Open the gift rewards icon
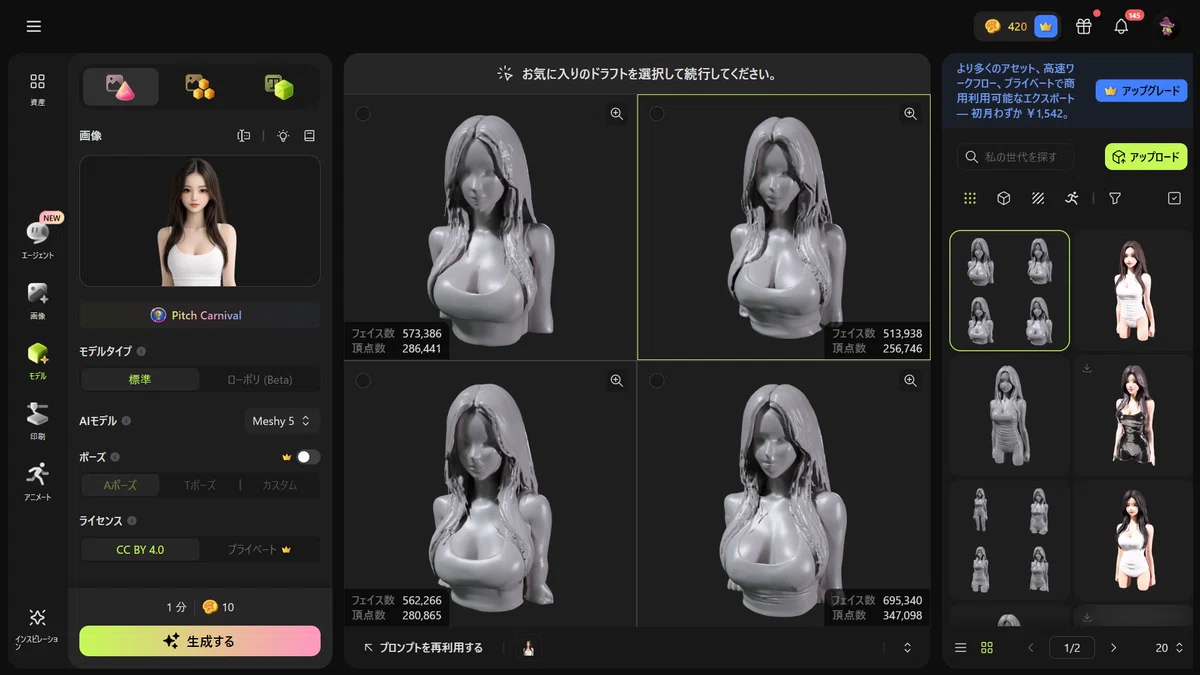Screen dimensions: 1200x675 pyautogui.click(x=1084, y=27)
